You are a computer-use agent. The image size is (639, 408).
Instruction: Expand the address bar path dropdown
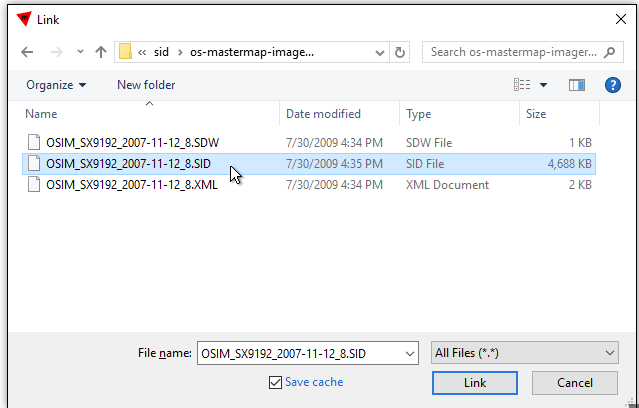click(x=379, y=52)
